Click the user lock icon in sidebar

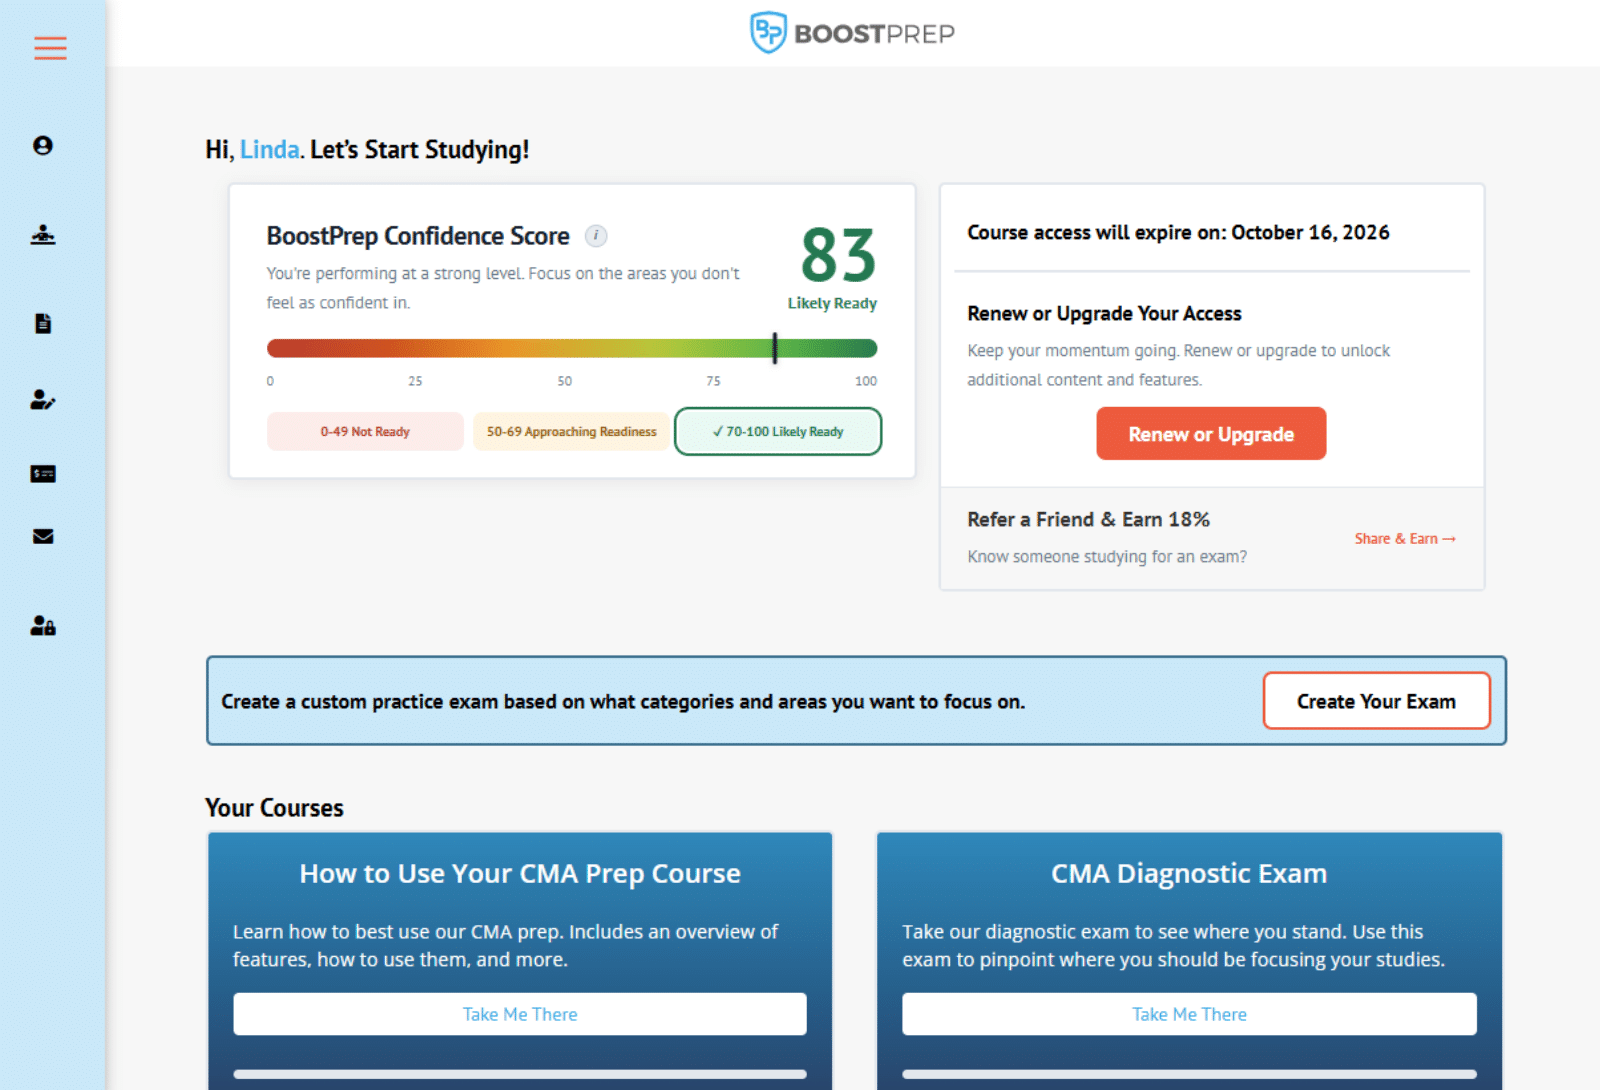click(43, 626)
